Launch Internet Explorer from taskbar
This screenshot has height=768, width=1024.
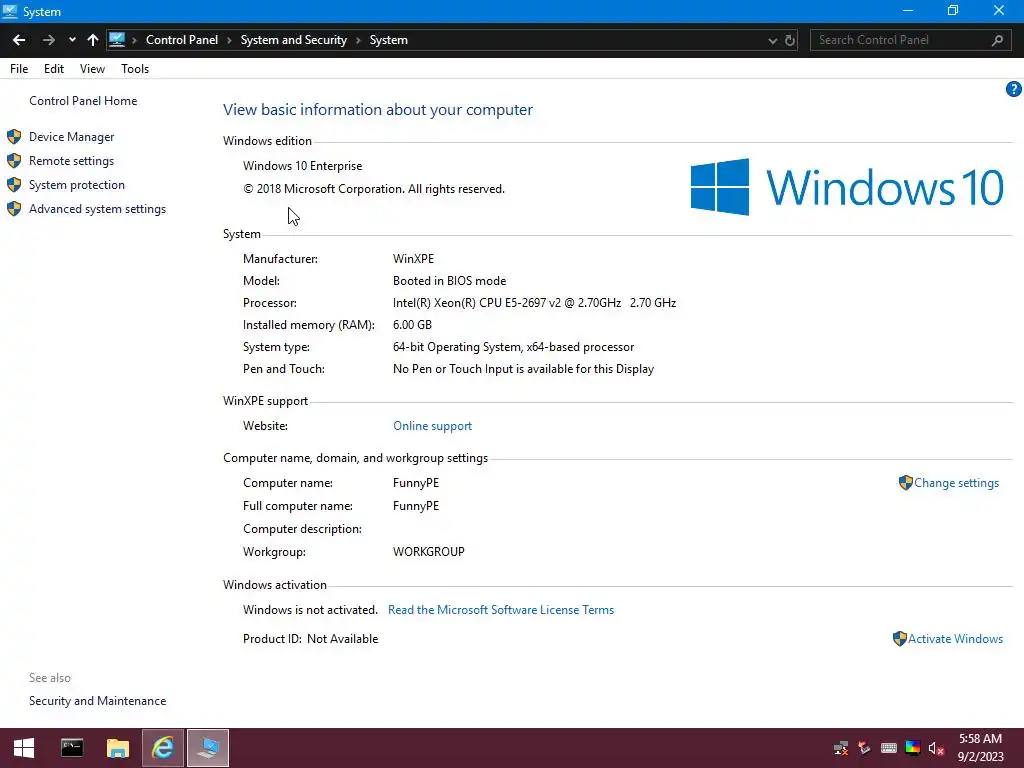163,748
